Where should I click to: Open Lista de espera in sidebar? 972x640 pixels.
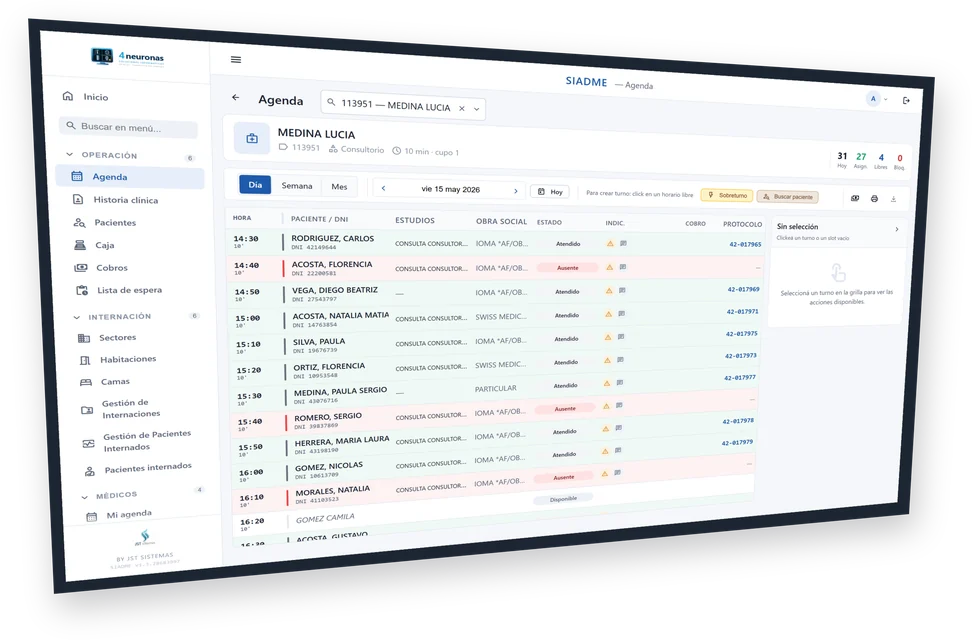[x=129, y=290]
